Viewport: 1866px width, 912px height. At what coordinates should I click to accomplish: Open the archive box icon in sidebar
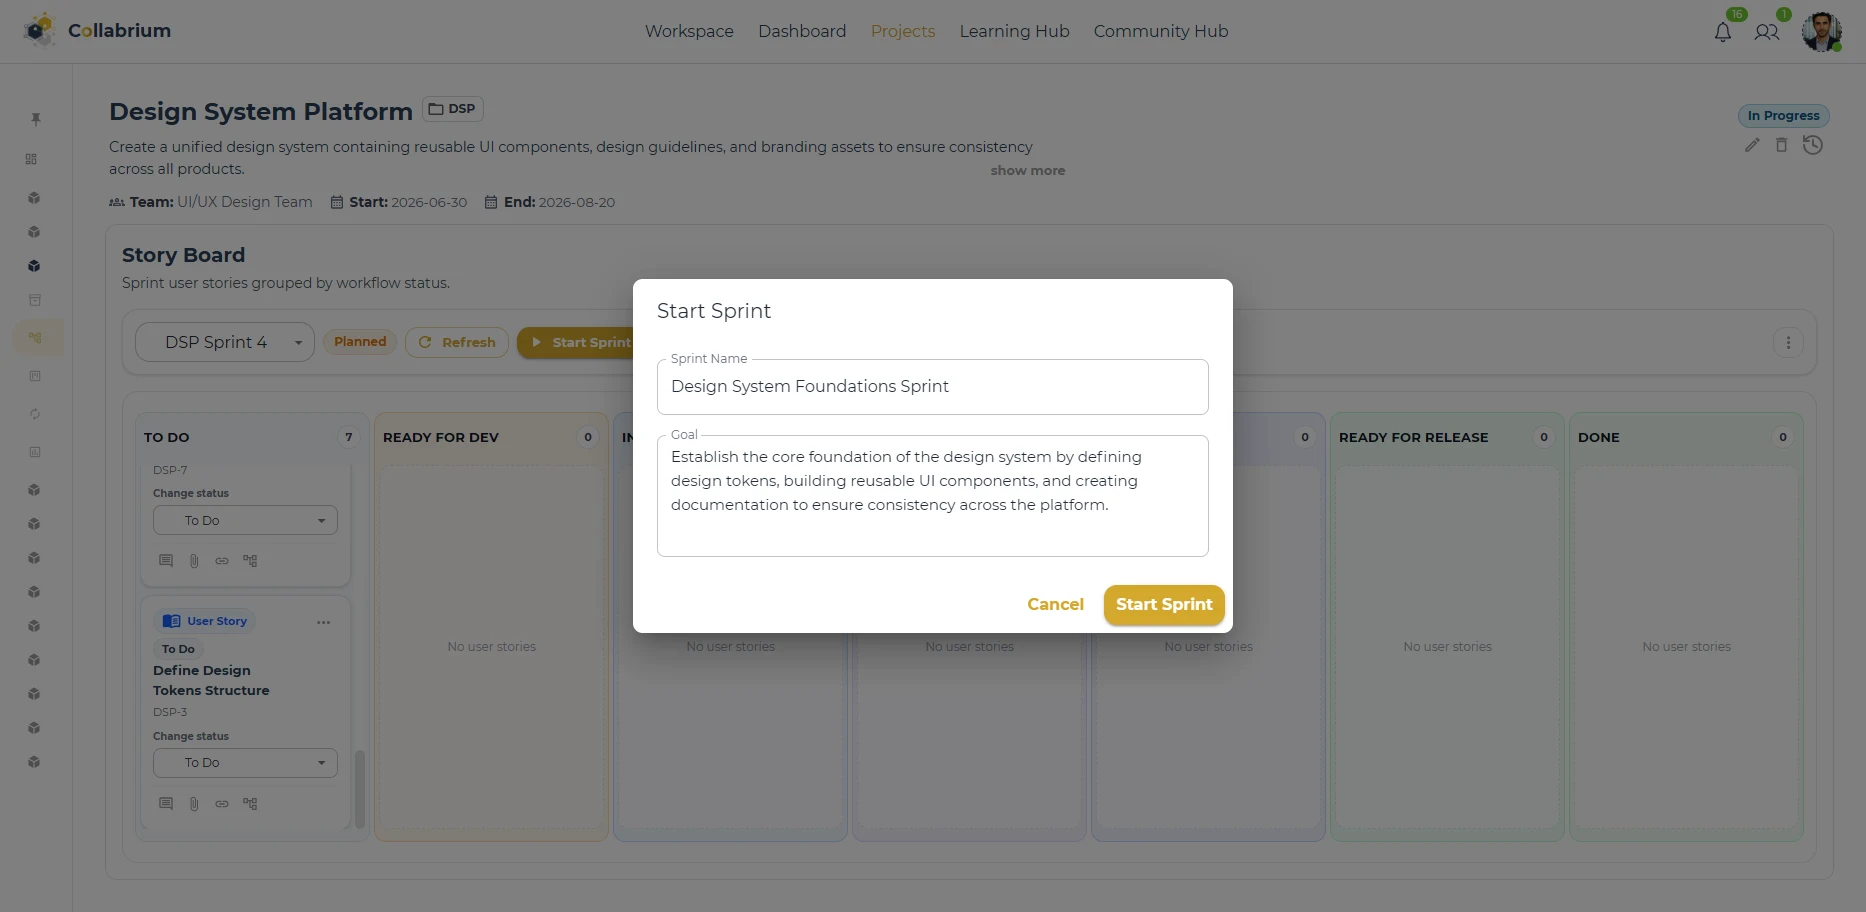tap(35, 300)
